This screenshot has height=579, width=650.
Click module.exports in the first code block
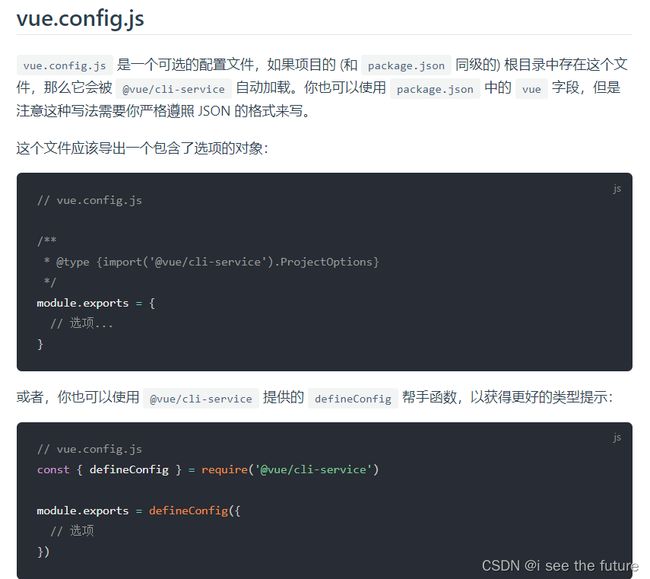(82, 303)
